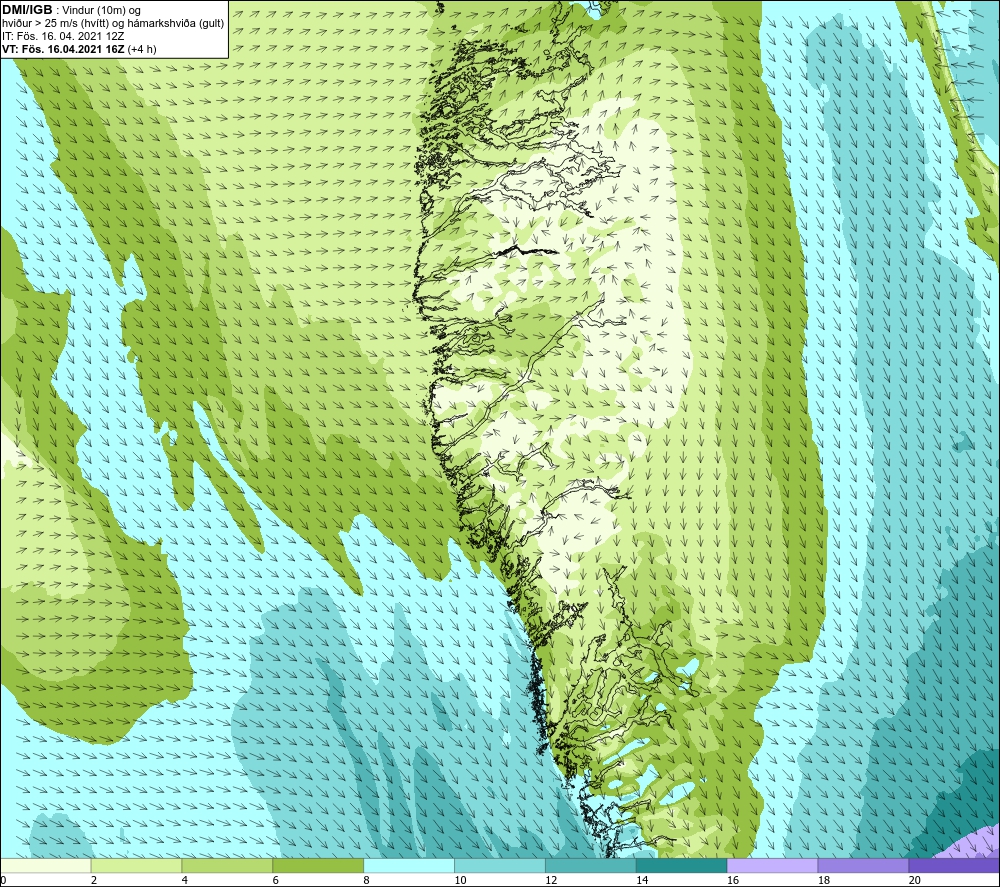Click the 6–8 m/s dark green legend swatch
Image resolution: width=1000 pixels, height=887 pixels.
[318, 865]
